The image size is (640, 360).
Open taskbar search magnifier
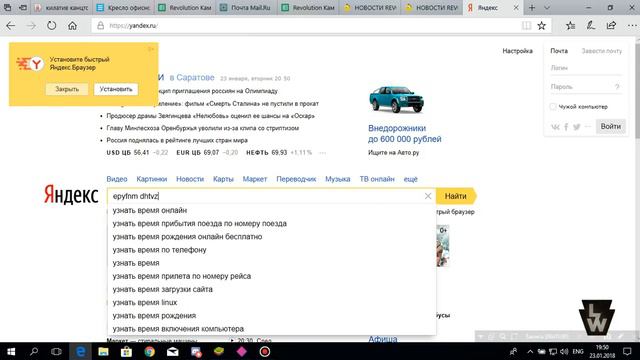click(x=34, y=351)
